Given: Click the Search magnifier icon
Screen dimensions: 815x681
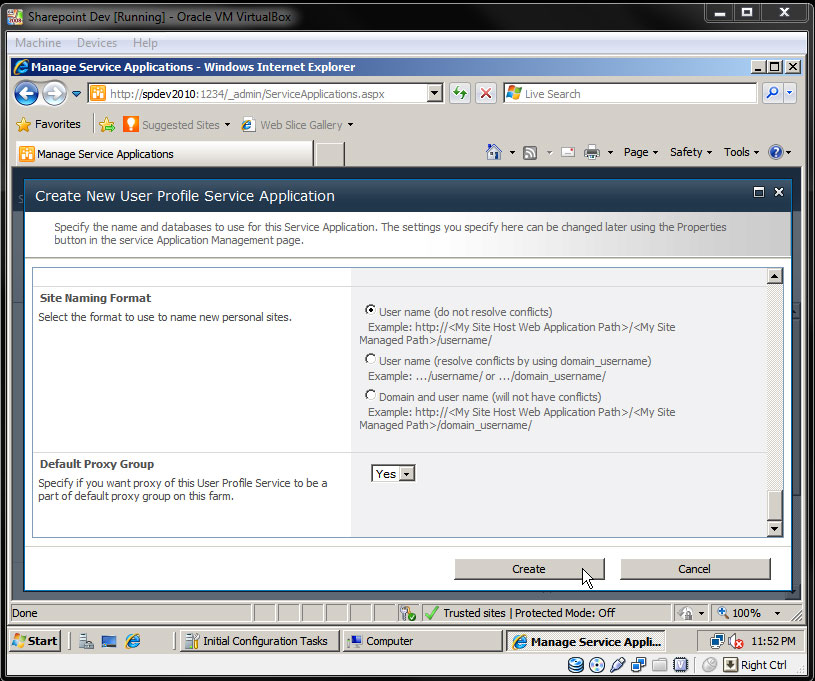Looking at the screenshot, I should (772, 94).
